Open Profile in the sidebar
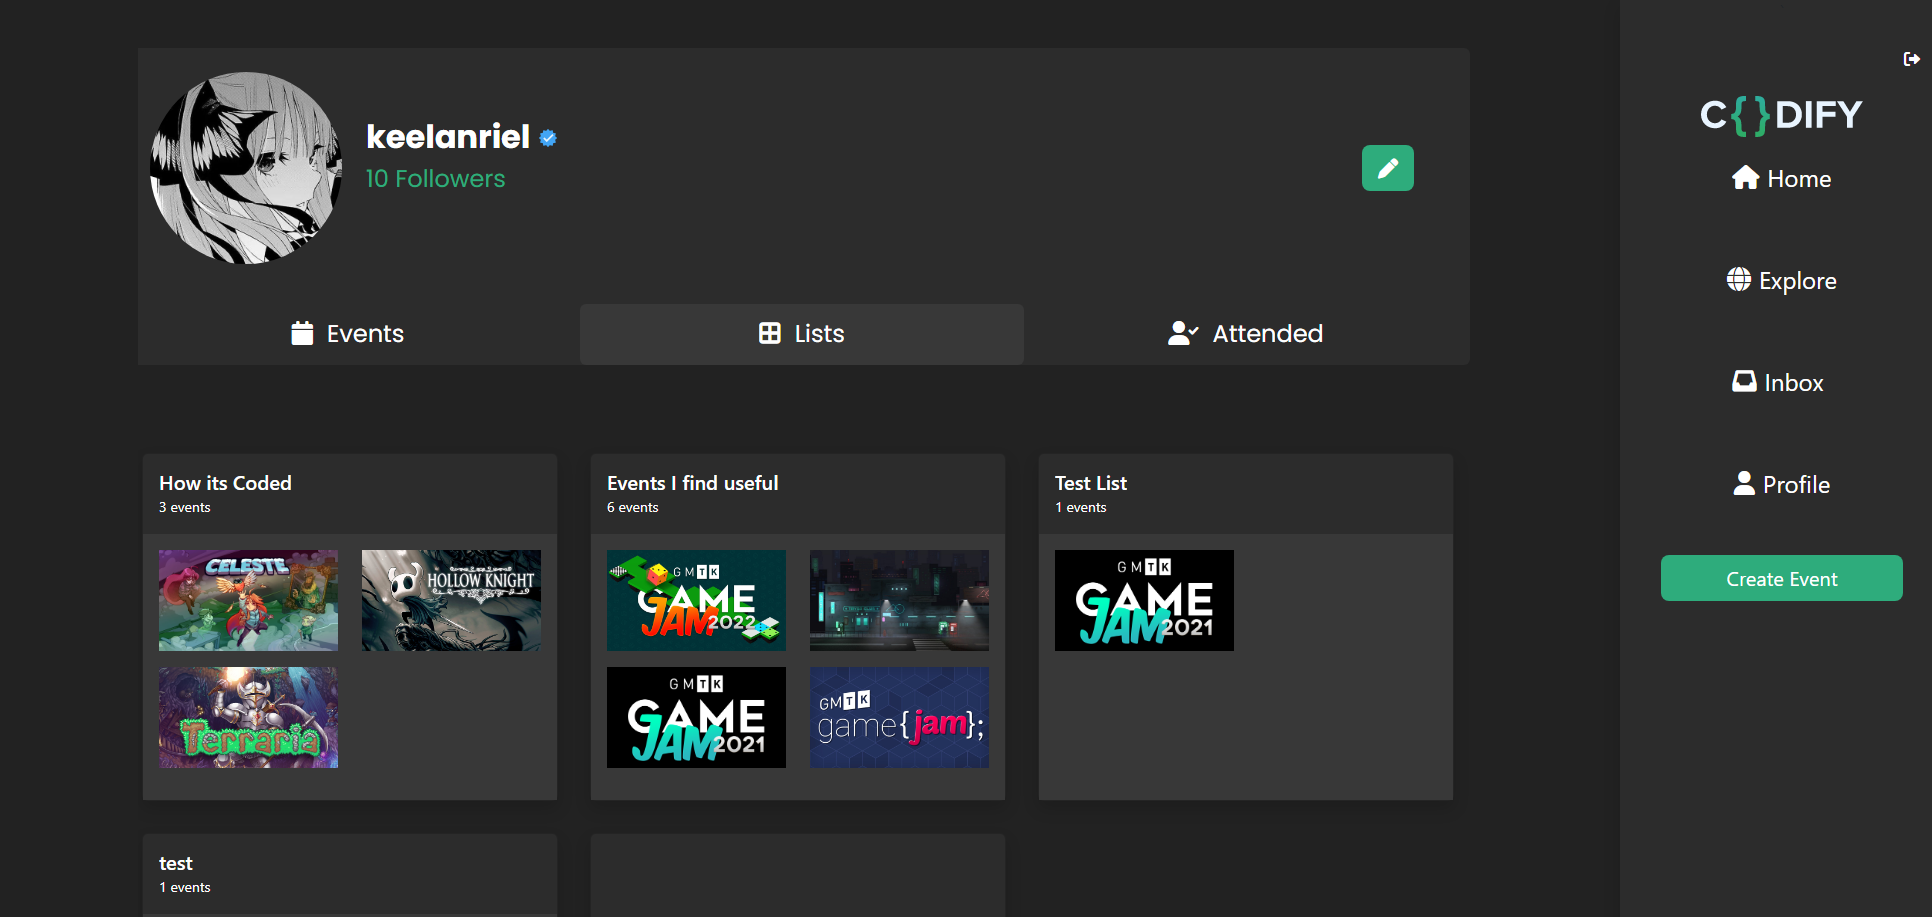 1782,485
